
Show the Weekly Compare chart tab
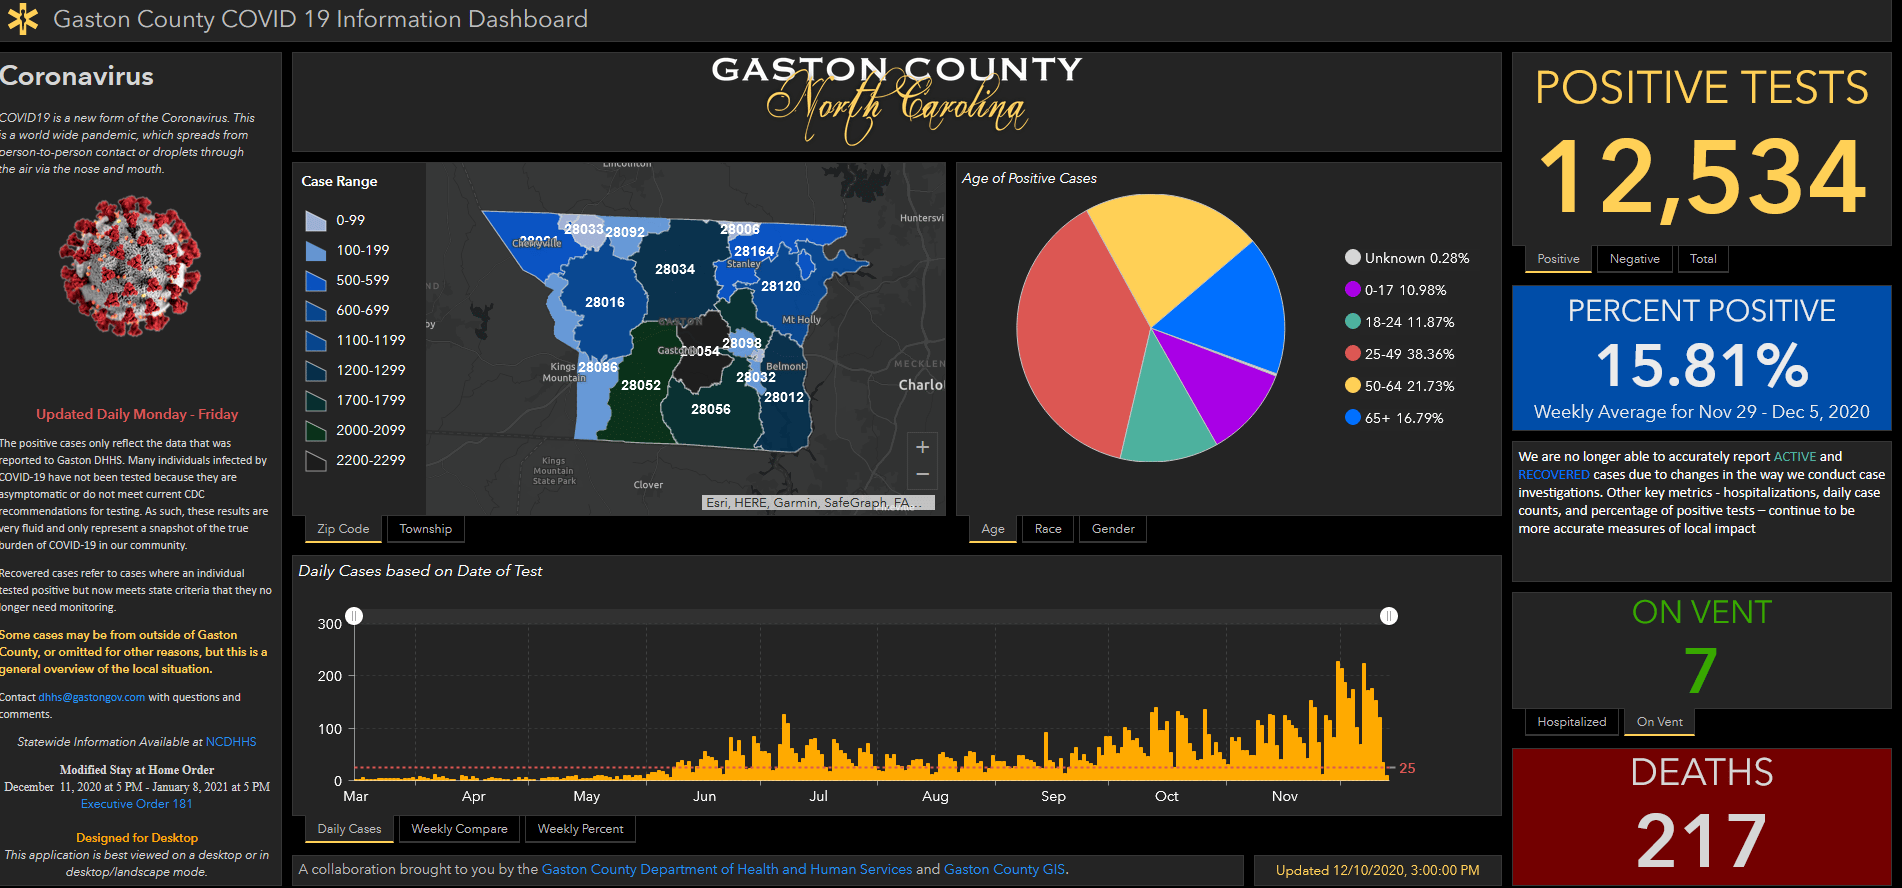click(x=459, y=829)
